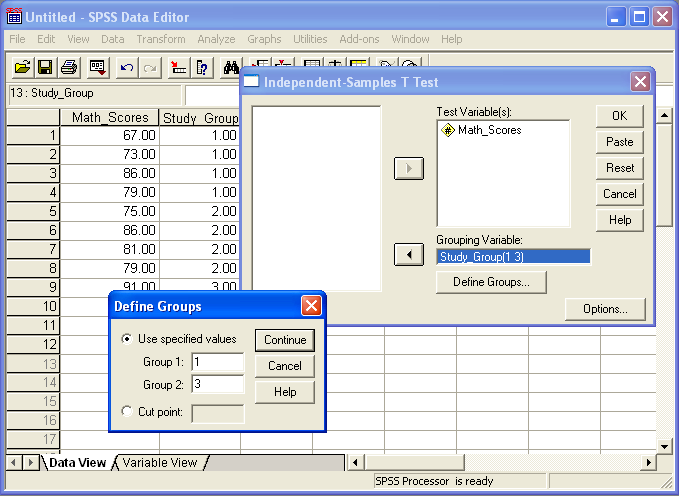Click the Find binoculars icon
Viewport: 679px width, 496px height.
click(x=230, y=68)
